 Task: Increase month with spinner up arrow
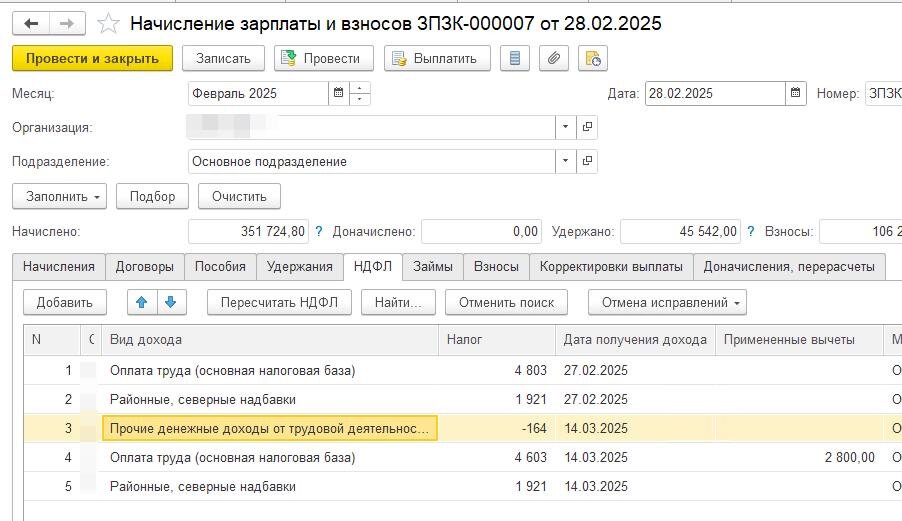click(x=360, y=88)
